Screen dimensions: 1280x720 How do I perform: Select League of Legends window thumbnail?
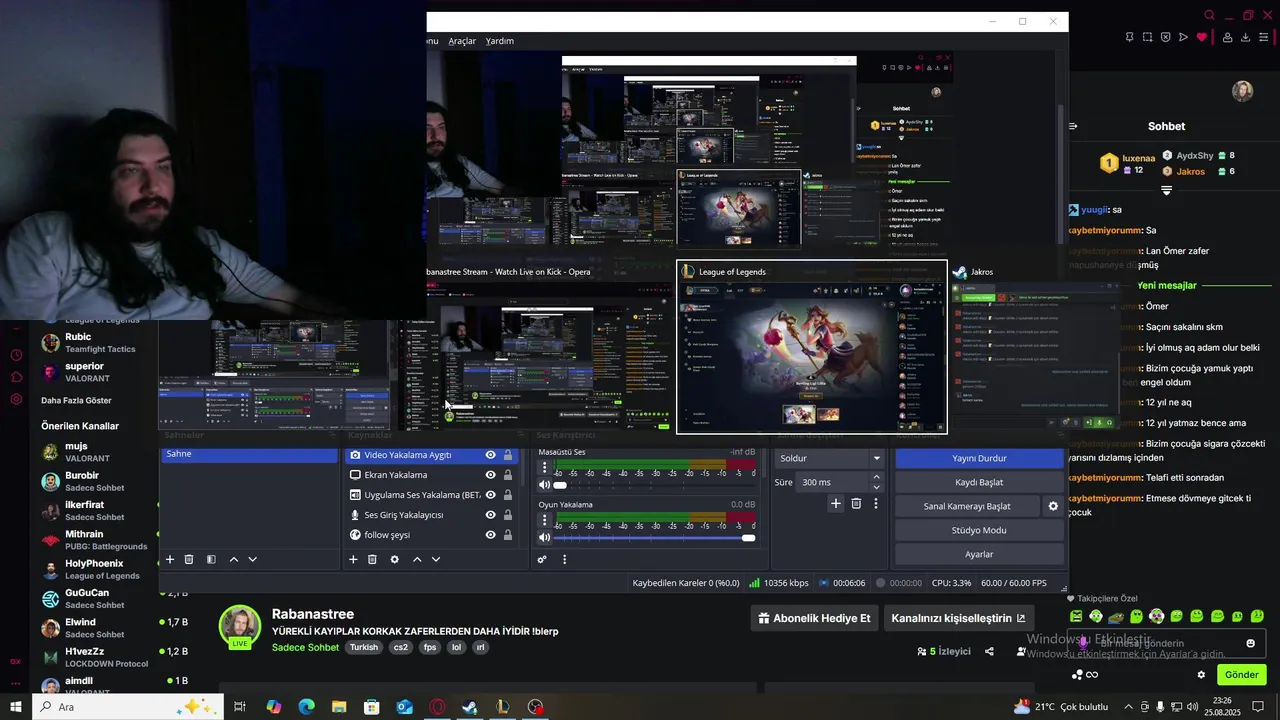(812, 347)
